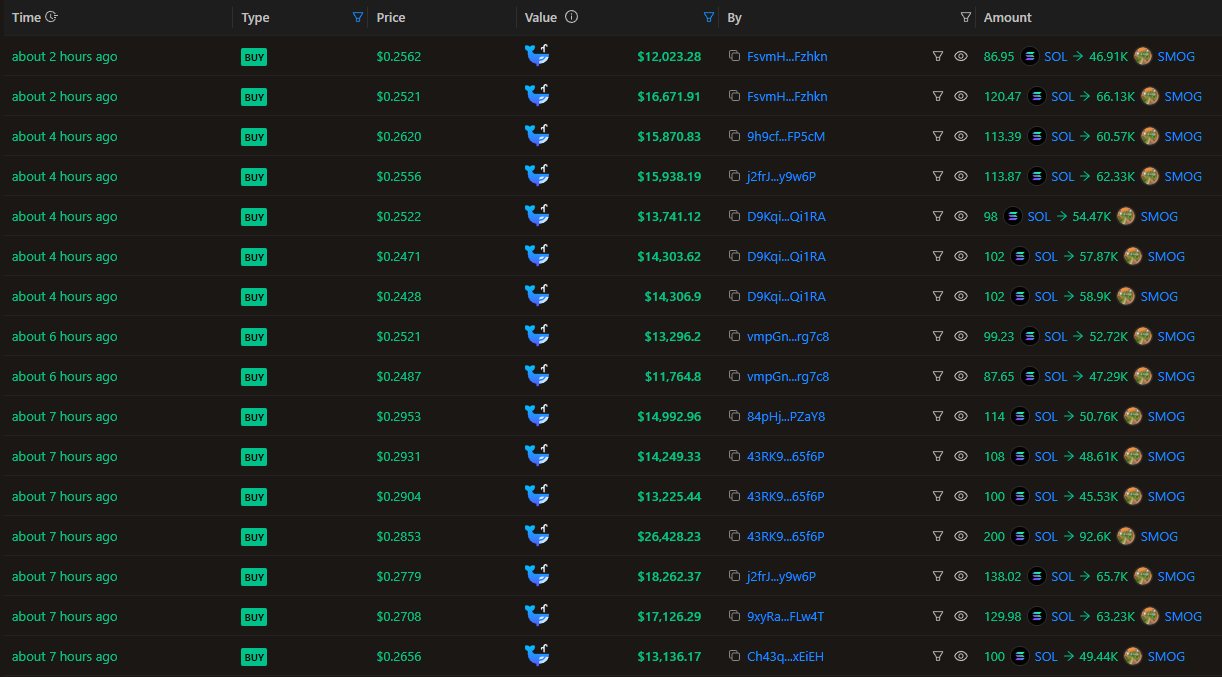This screenshot has width=1222, height=677.
Task: Copy the 9h9cf...FP5cM wallet address
Action: pyautogui.click(x=734, y=137)
